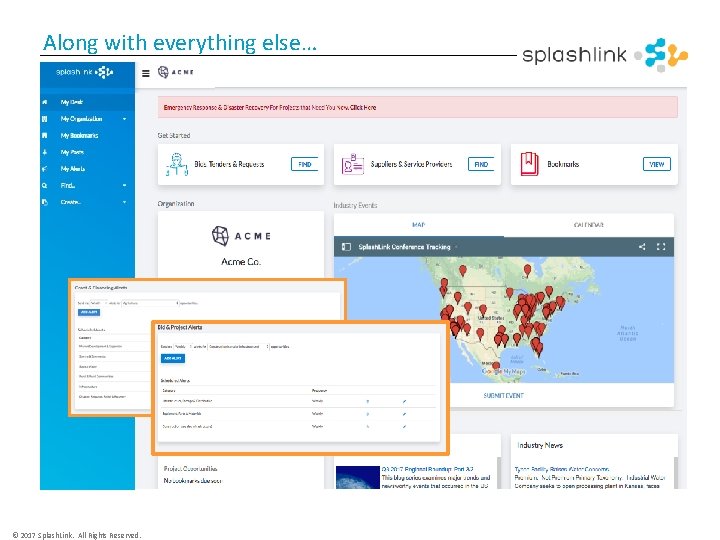Open the Q3 2017 Regional Roundup article link

coord(427,469)
